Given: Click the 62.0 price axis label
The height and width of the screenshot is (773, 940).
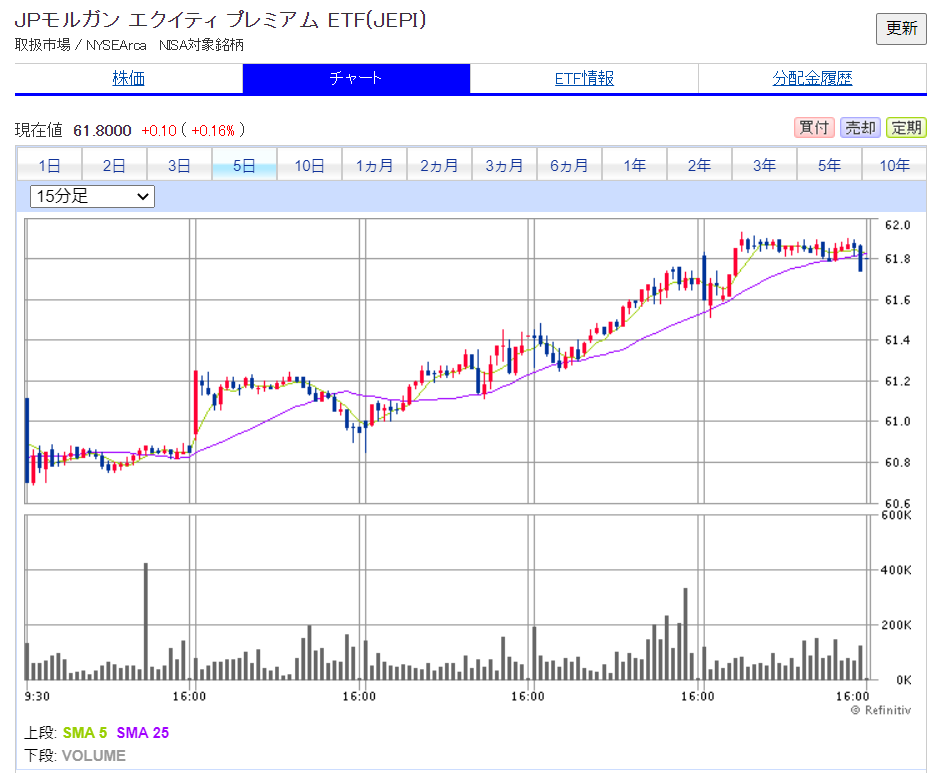Looking at the screenshot, I should coord(897,225).
